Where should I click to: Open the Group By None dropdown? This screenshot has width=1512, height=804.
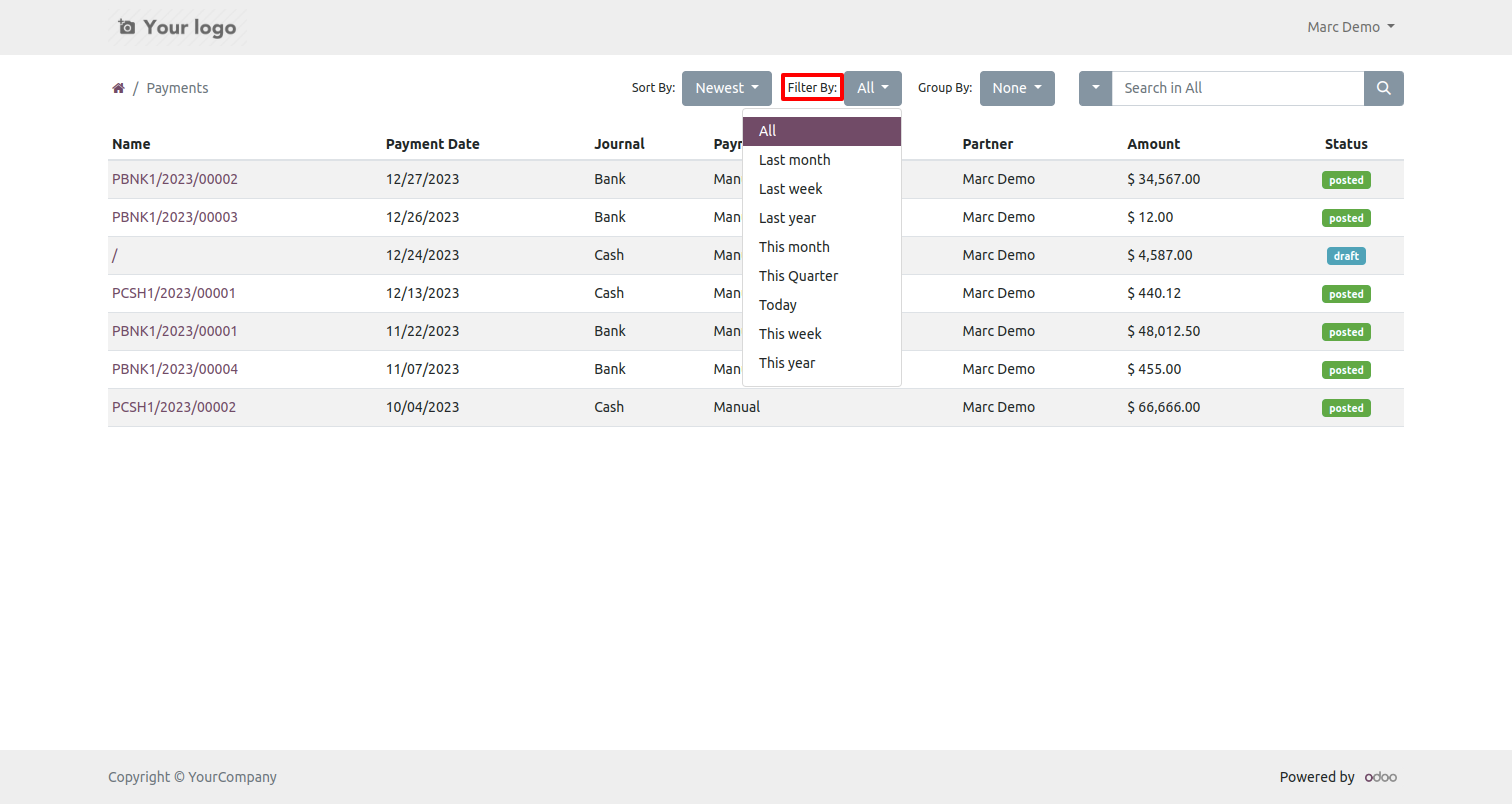coord(1017,88)
